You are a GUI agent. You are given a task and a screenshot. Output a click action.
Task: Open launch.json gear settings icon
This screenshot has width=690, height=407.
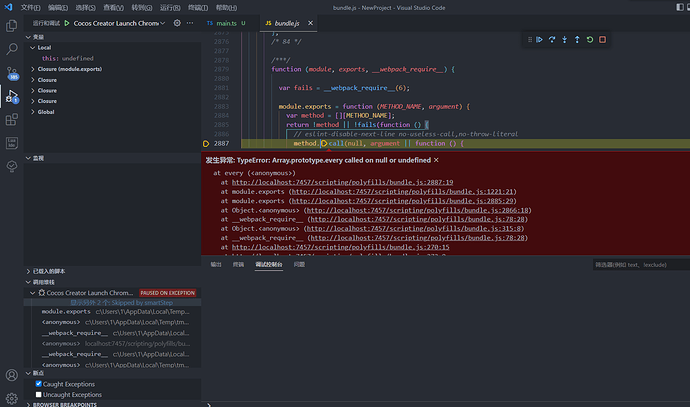(x=177, y=22)
